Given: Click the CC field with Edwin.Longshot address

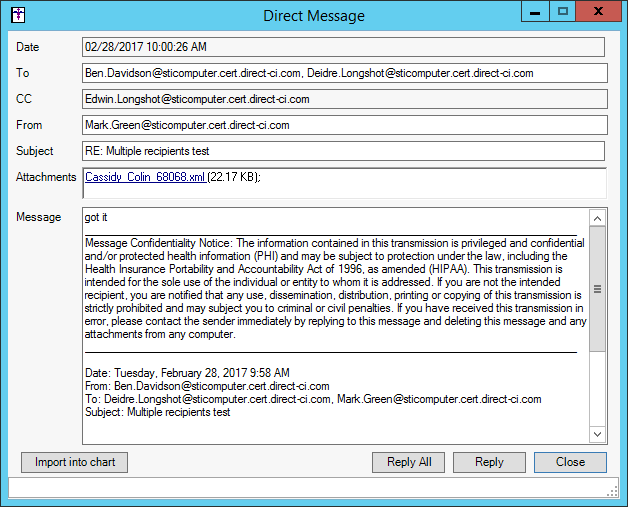Looking at the screenshot, I should click(x=344, y=99).
